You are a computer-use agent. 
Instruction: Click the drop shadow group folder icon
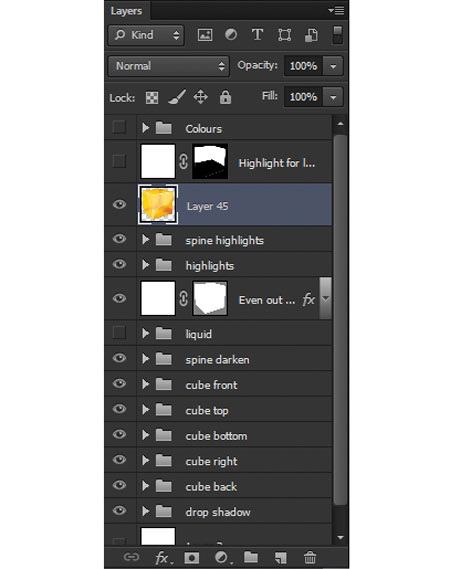164,511
